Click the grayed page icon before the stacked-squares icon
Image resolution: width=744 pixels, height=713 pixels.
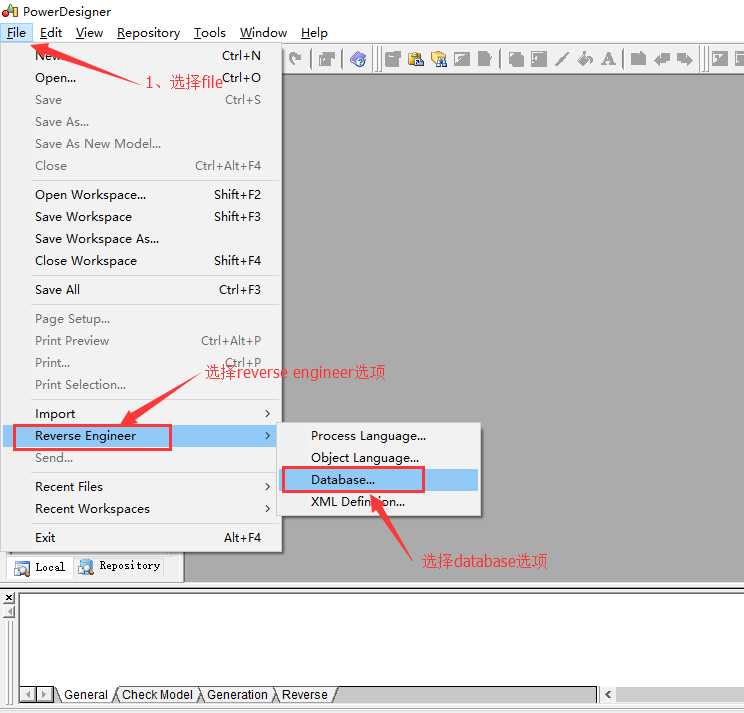tap(484, 59)
